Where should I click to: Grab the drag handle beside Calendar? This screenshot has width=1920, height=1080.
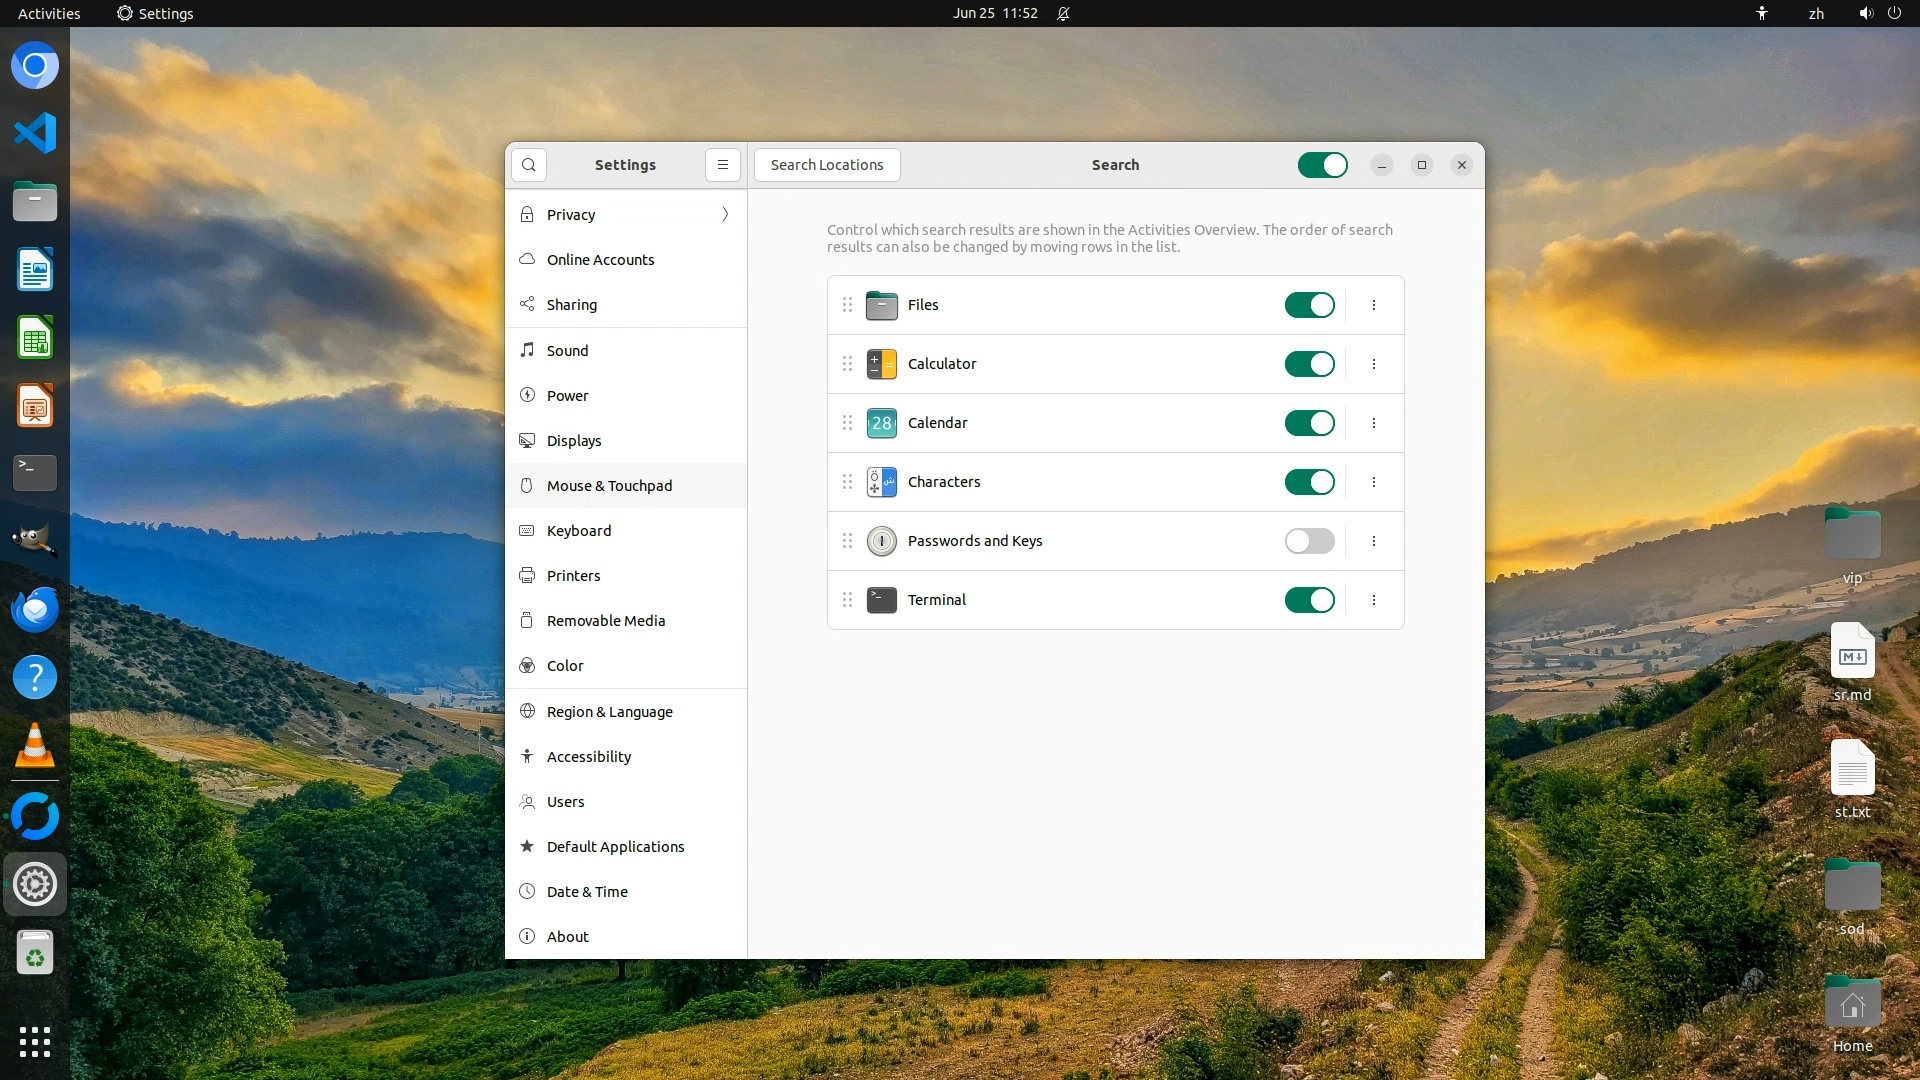(x=847, y=423)
